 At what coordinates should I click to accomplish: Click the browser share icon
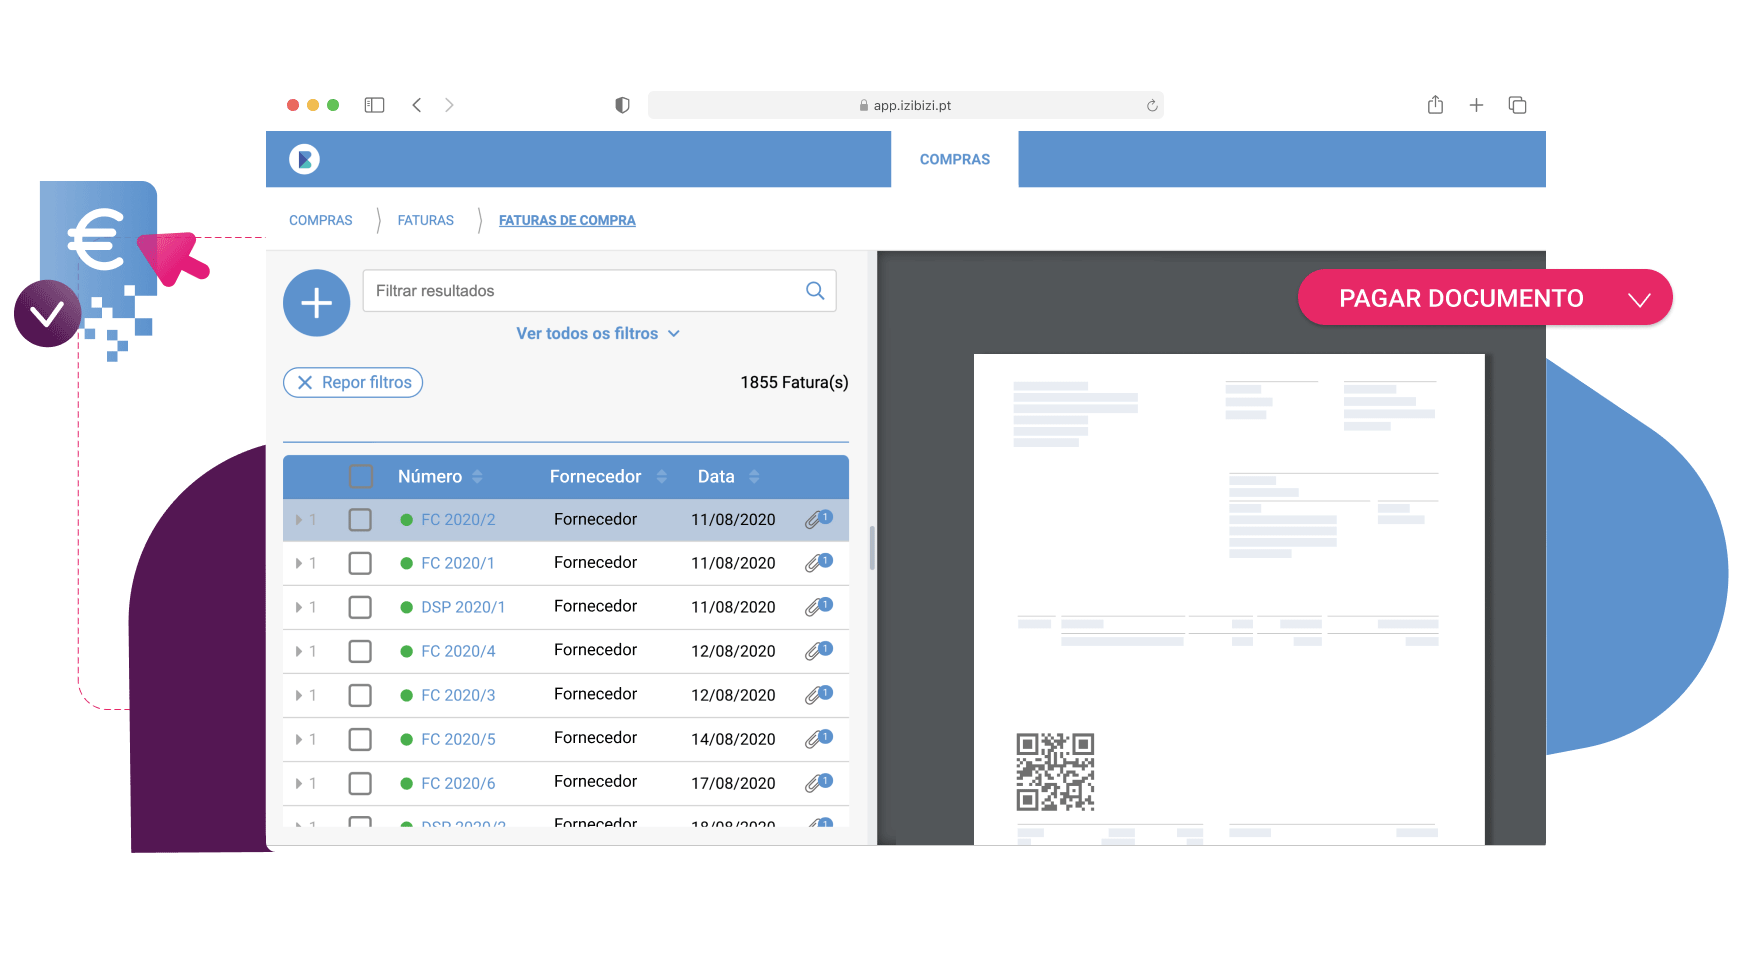tap(1435, 105)
